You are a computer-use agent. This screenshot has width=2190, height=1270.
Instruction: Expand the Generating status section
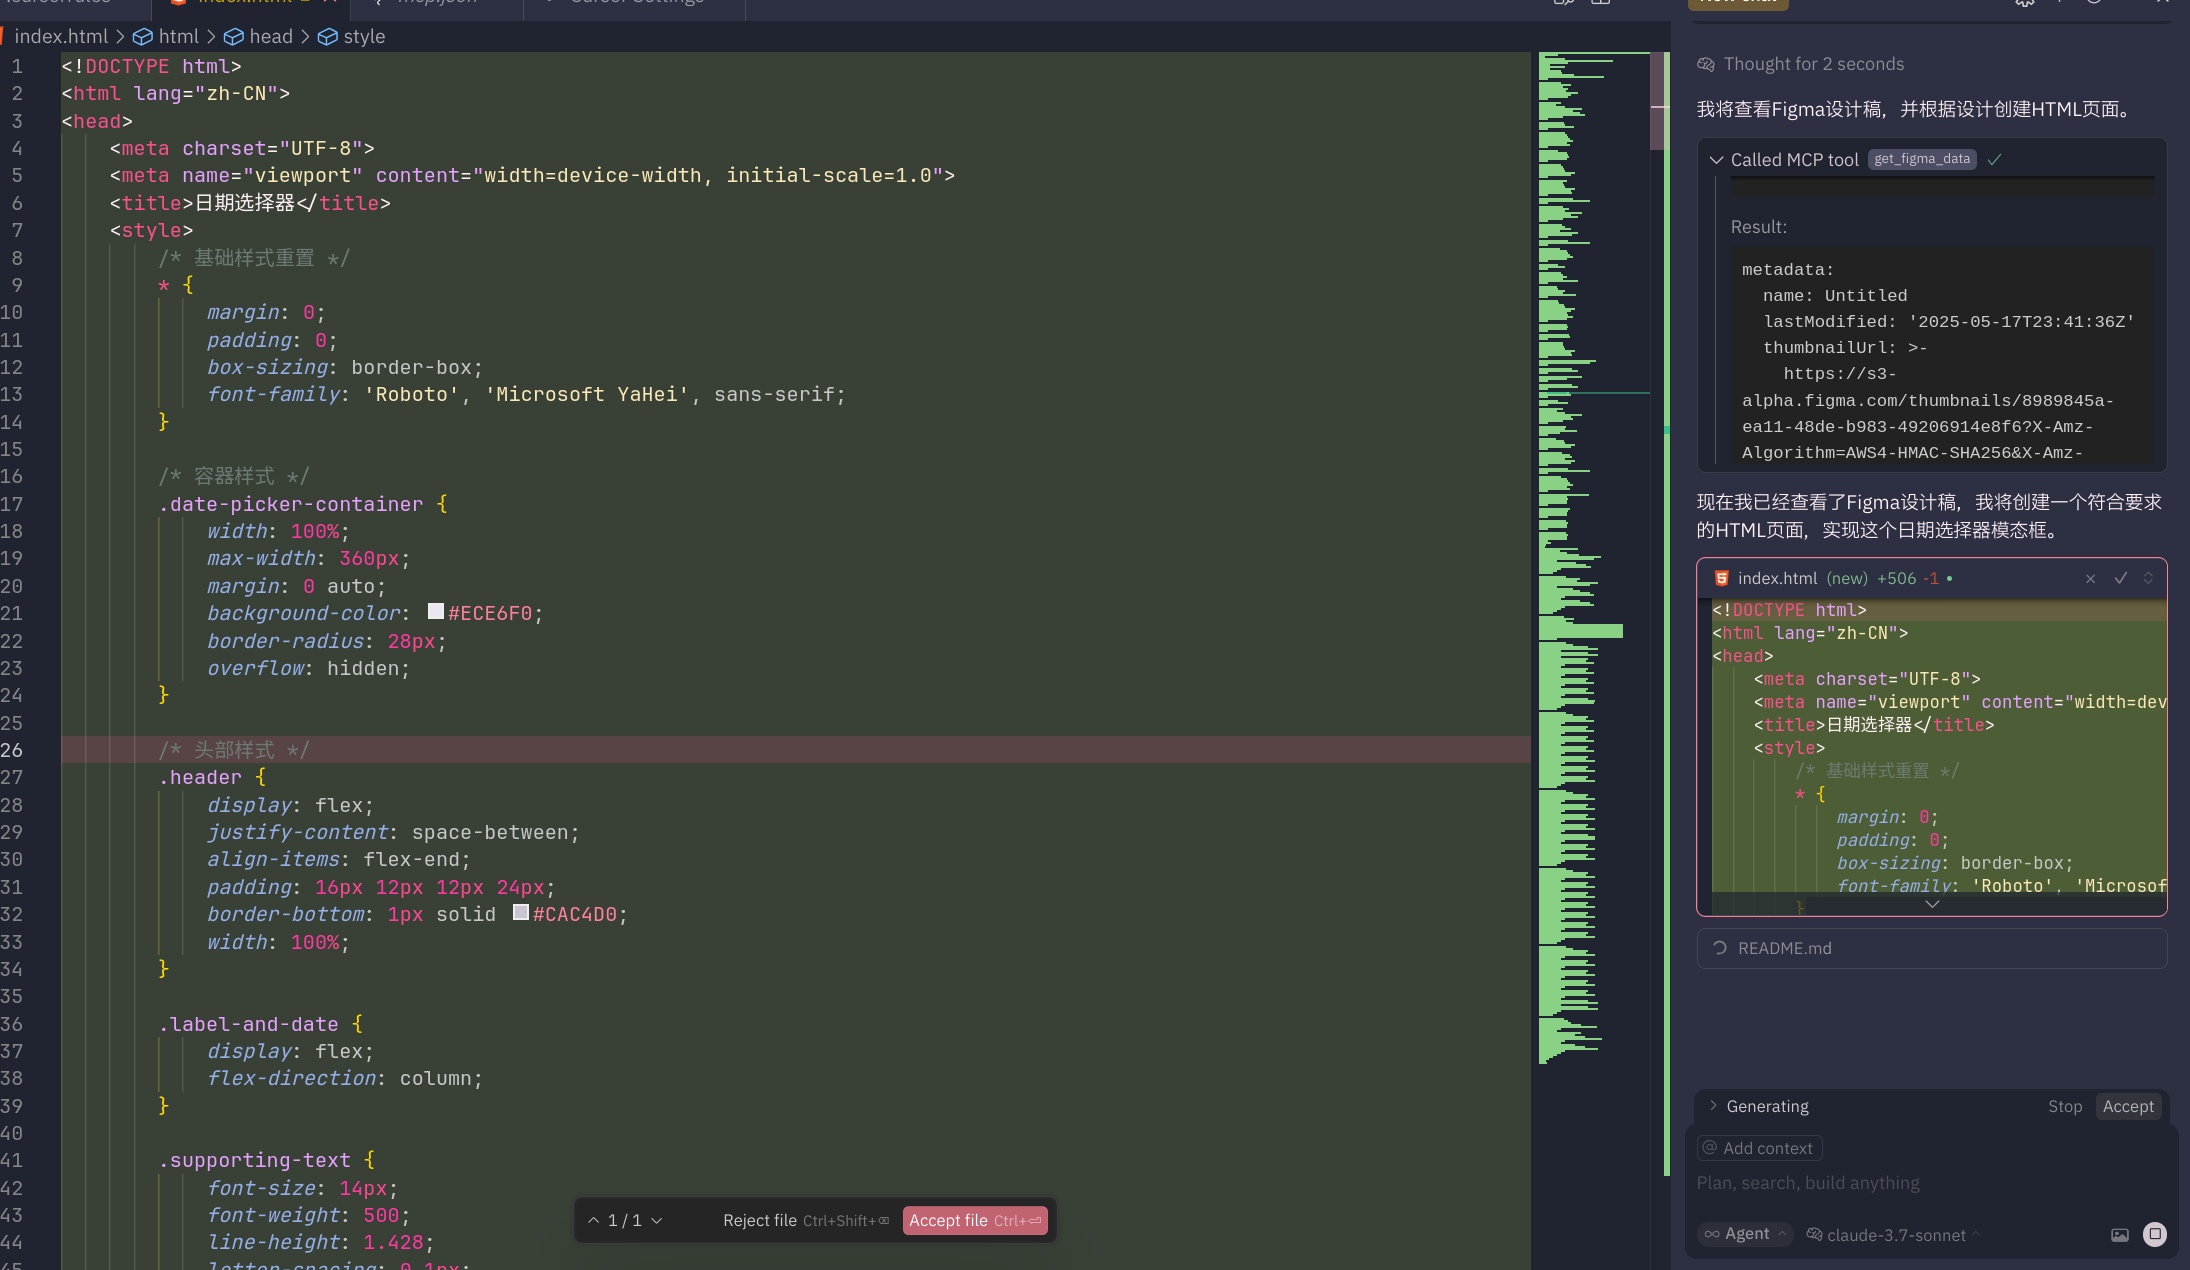tap(1713, 1106)
